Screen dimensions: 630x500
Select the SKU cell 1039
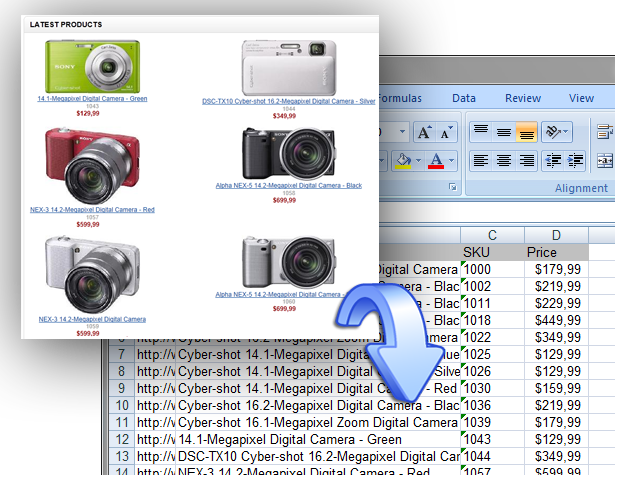pyautogui.click(x=492, y=422)
